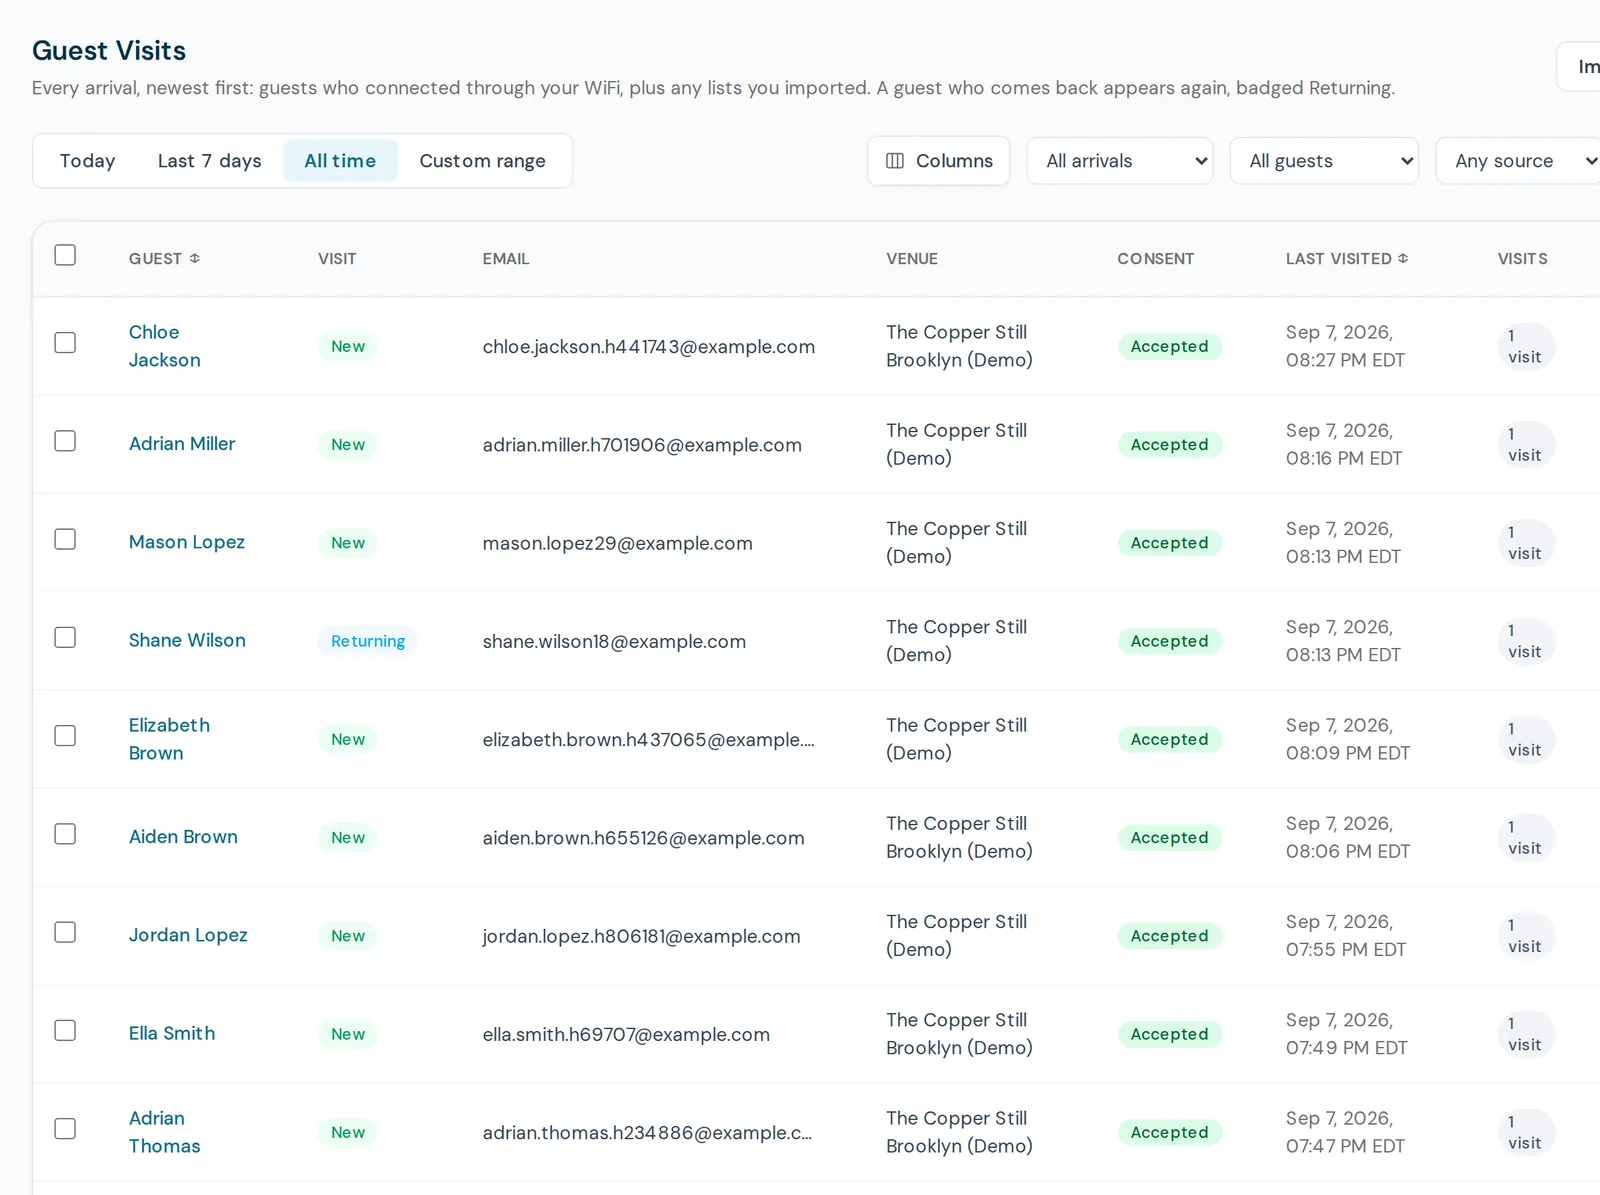Click 1 visit pill for Aiden Brown
Image resolution: width=1600 pixels, height=1195 pixels.
[1525, 837]
